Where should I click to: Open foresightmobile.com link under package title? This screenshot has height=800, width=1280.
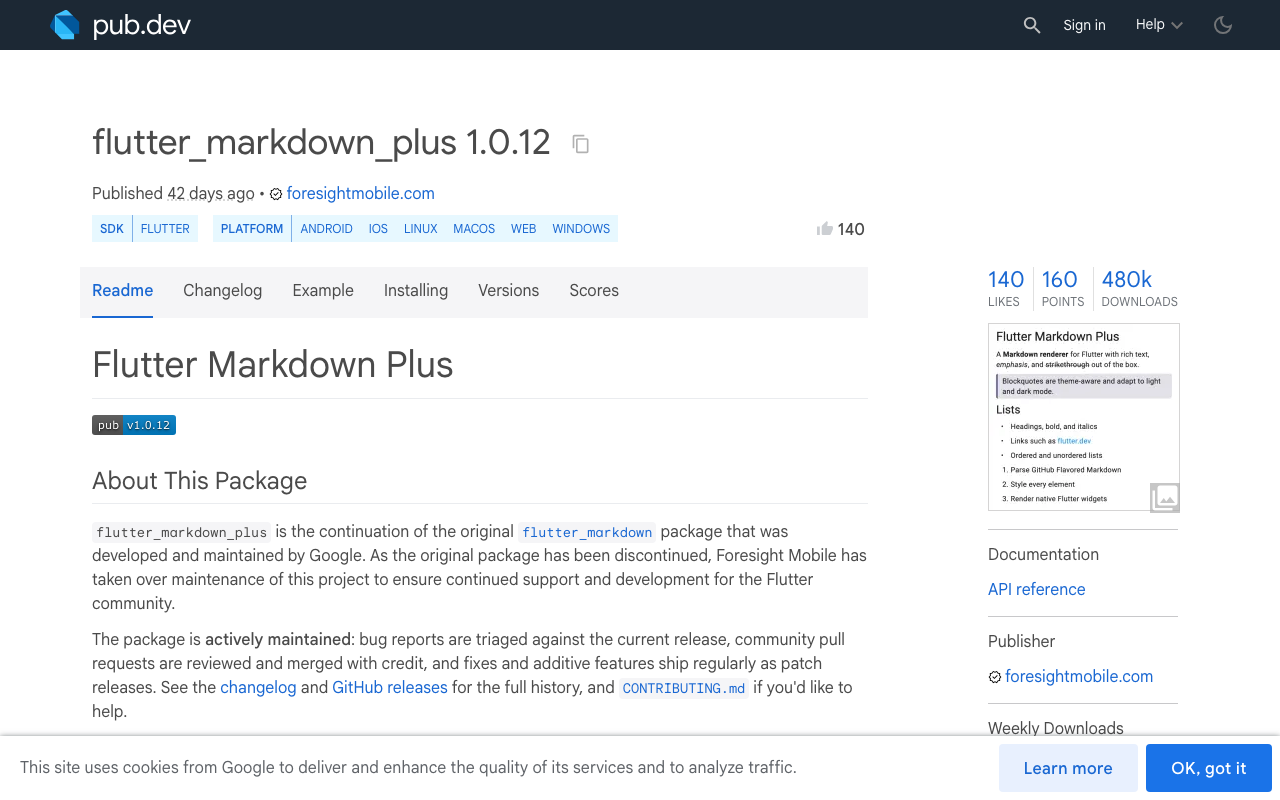click(360, 194)
